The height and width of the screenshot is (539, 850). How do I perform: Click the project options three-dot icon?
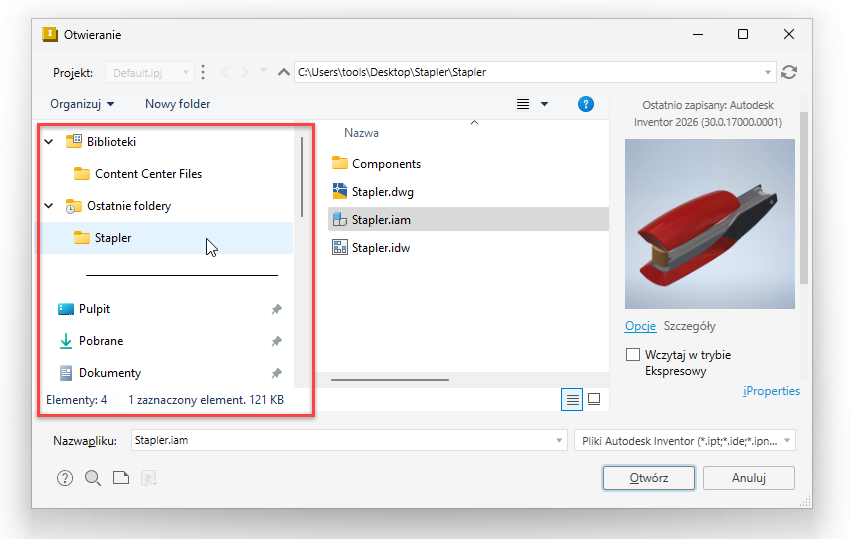(203, 72)
